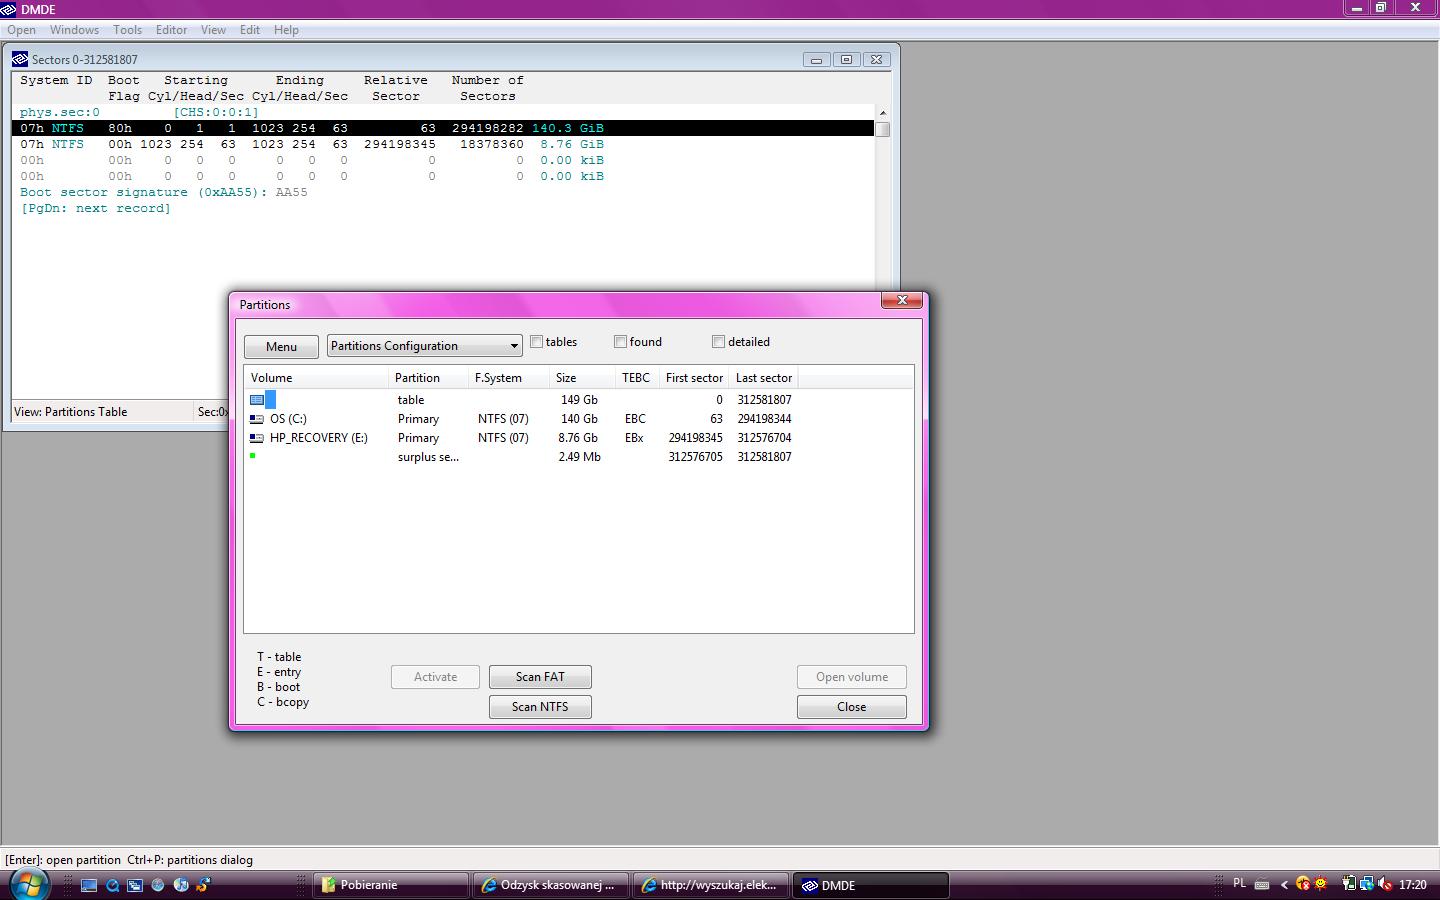
Task: Open the Partitions Configuration dropdown
Action: point(425,346)
